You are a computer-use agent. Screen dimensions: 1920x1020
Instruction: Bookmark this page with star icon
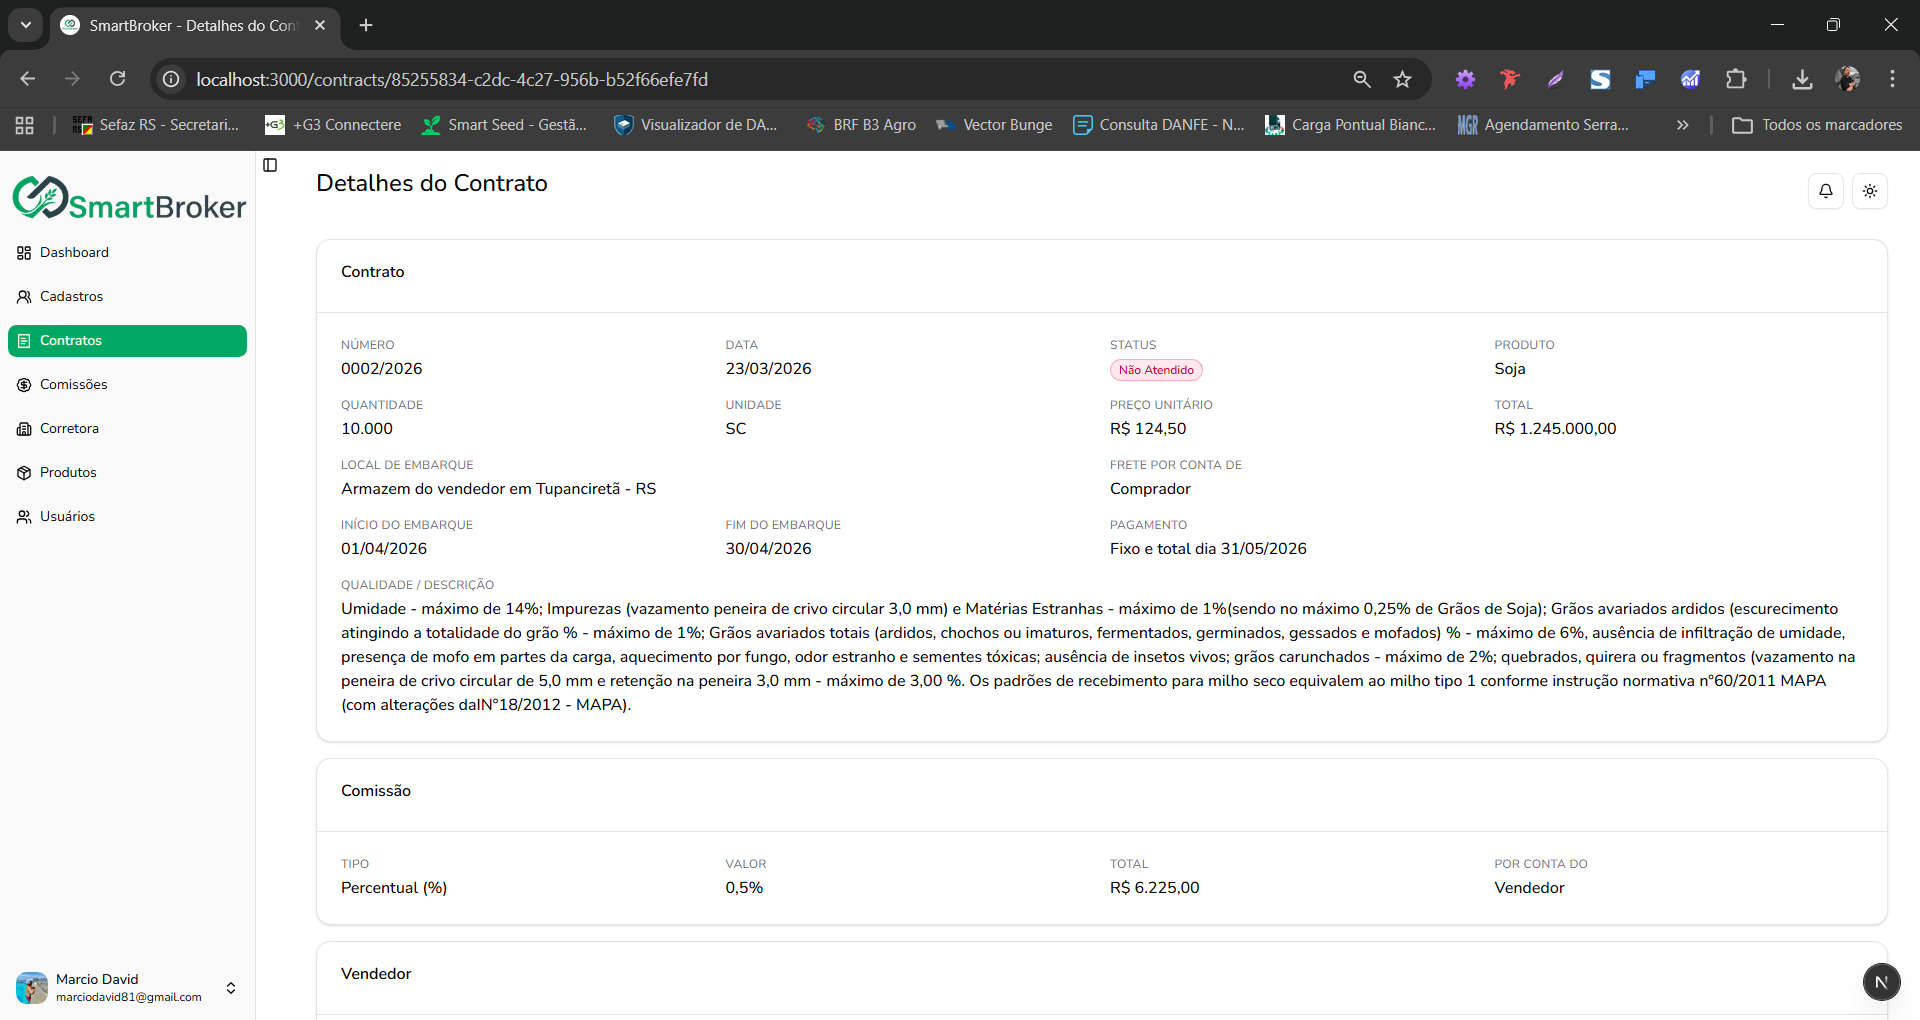(1402, 79)
